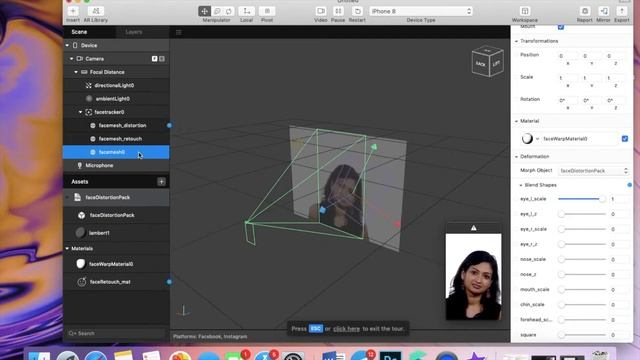This screenshot has height=360, width=640.
Task: Click the view orientation cube
Action: 487,62
